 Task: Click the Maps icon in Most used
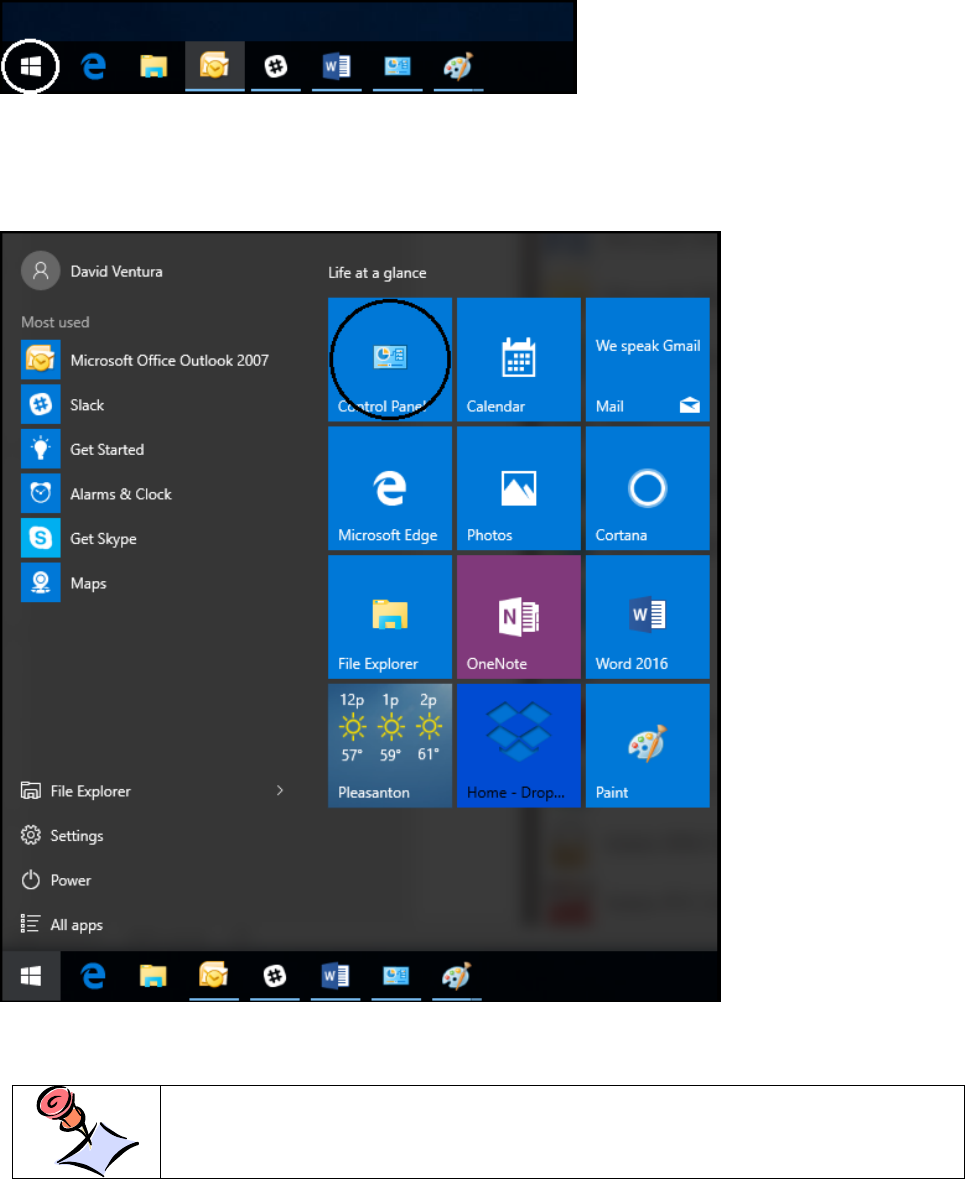41,583
